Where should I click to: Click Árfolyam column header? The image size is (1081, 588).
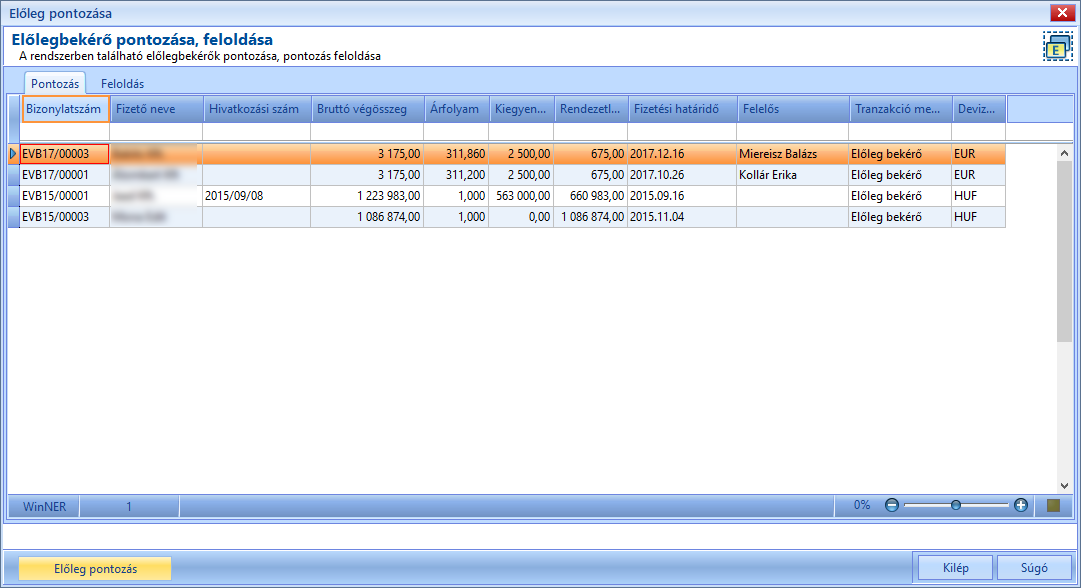[456, 109]
